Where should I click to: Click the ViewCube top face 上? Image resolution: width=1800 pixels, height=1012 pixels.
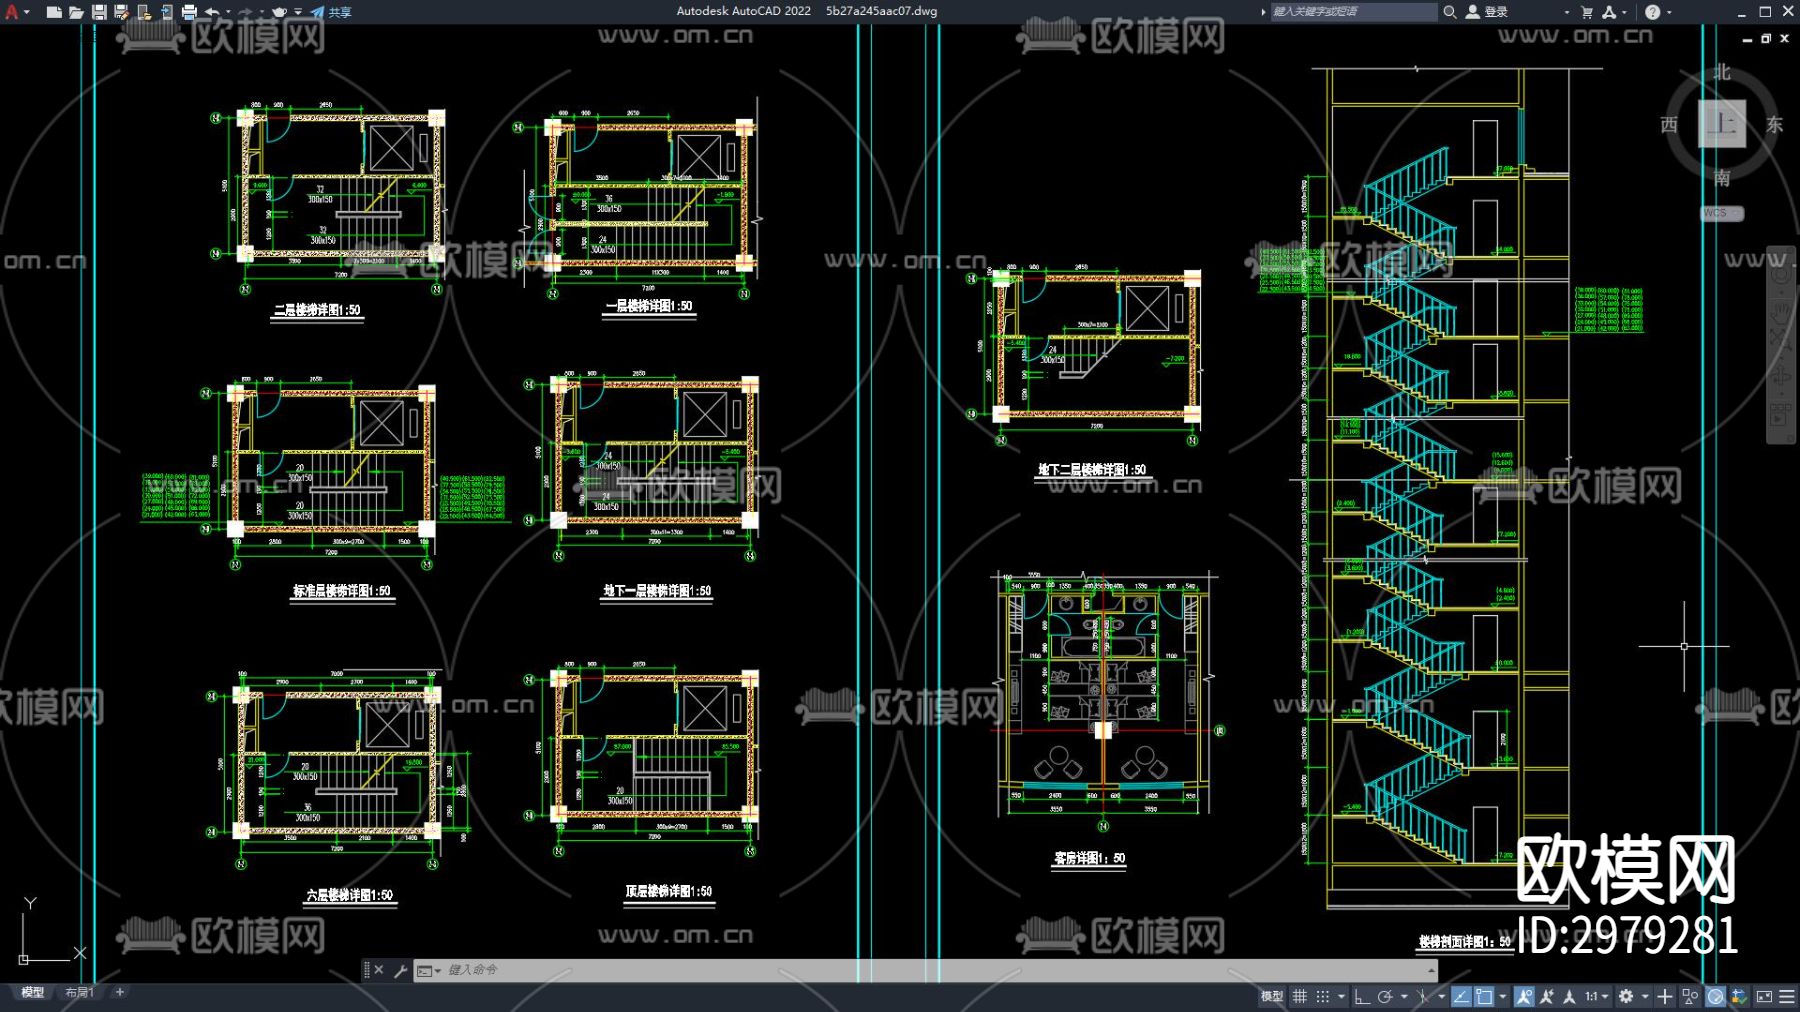[1721, 124]
